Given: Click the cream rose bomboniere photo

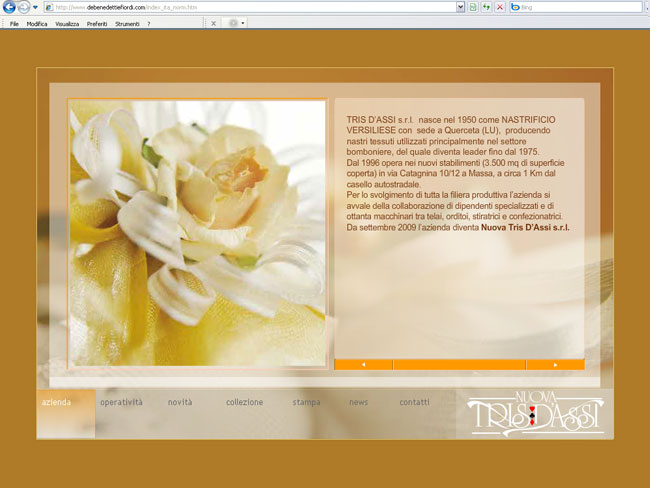Looking at the screenshot, I should (x=198, y=233).
